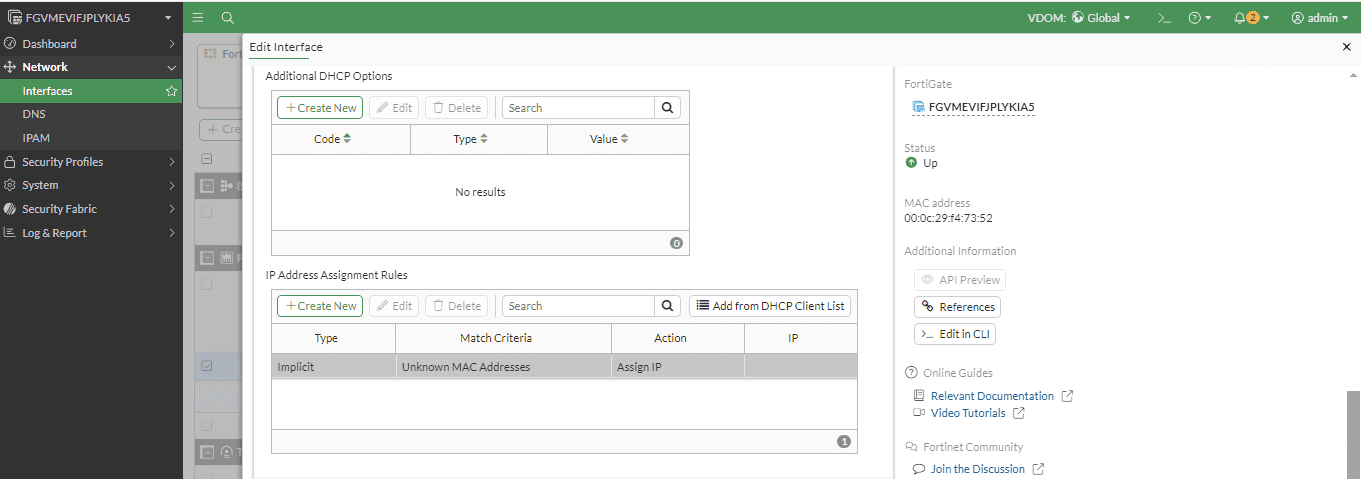This screenshot has height=479, width=1361.
Task: Open Join the Discussion link
Action: [977, 469]
